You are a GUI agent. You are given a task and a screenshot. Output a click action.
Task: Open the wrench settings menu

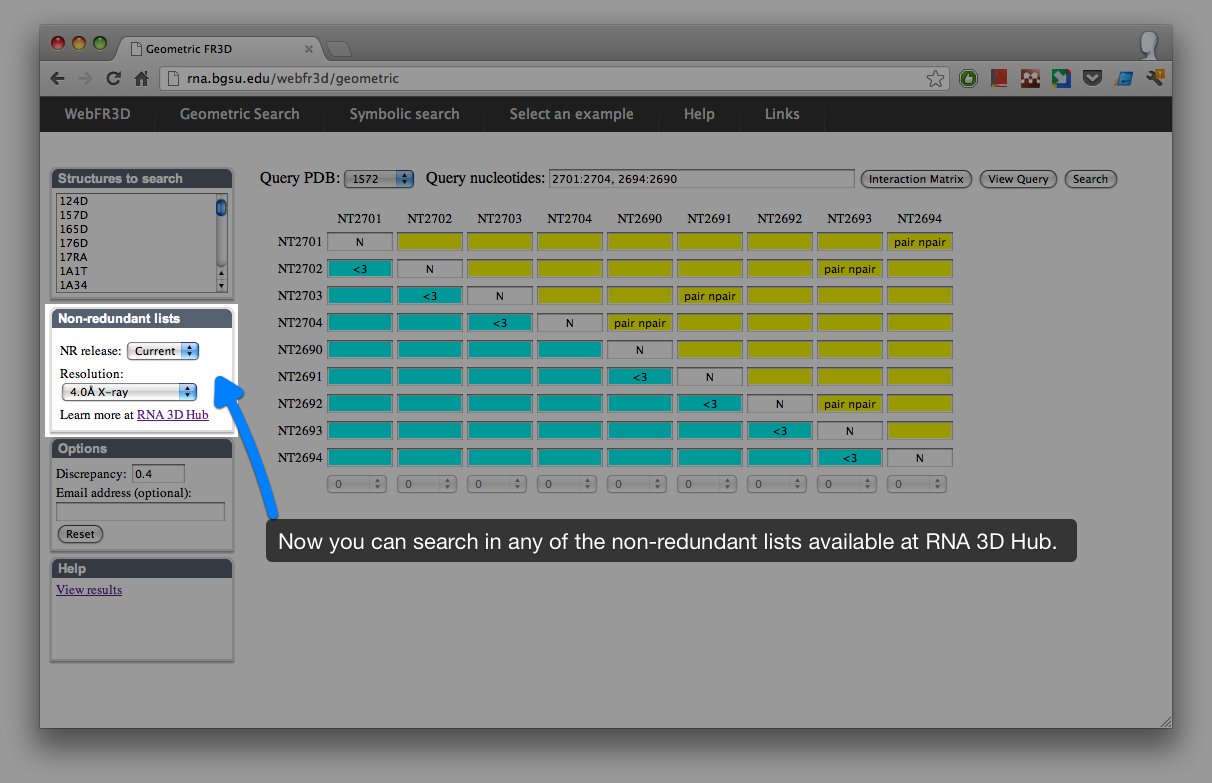pyautogui.click(x=1154, y=77)
